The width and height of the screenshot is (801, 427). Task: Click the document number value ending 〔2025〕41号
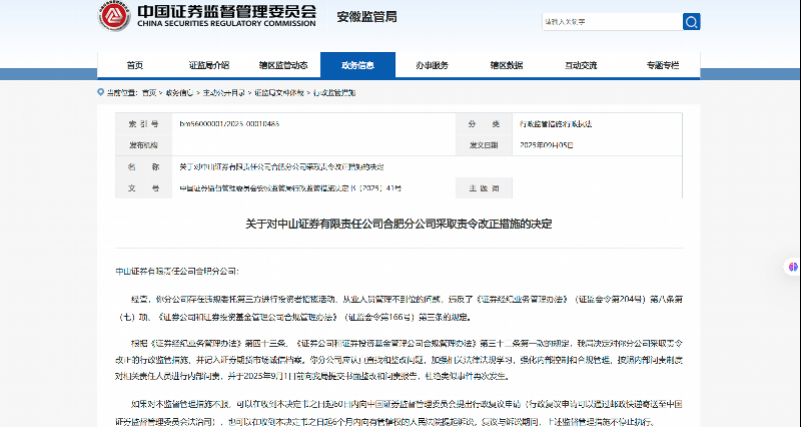[x=290, y=188]
